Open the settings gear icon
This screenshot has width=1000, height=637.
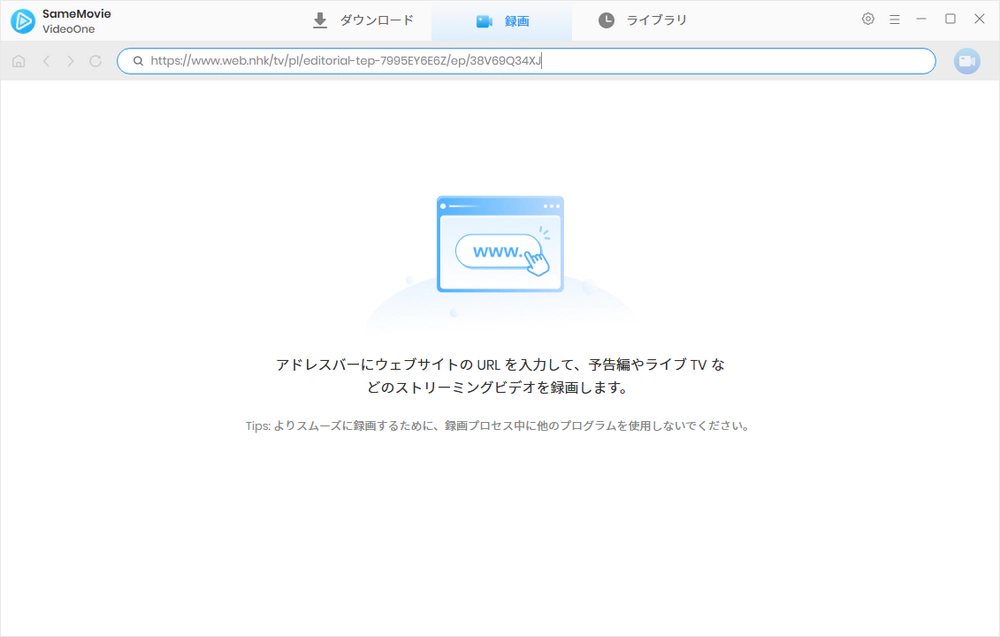click(x=868, y=18)
